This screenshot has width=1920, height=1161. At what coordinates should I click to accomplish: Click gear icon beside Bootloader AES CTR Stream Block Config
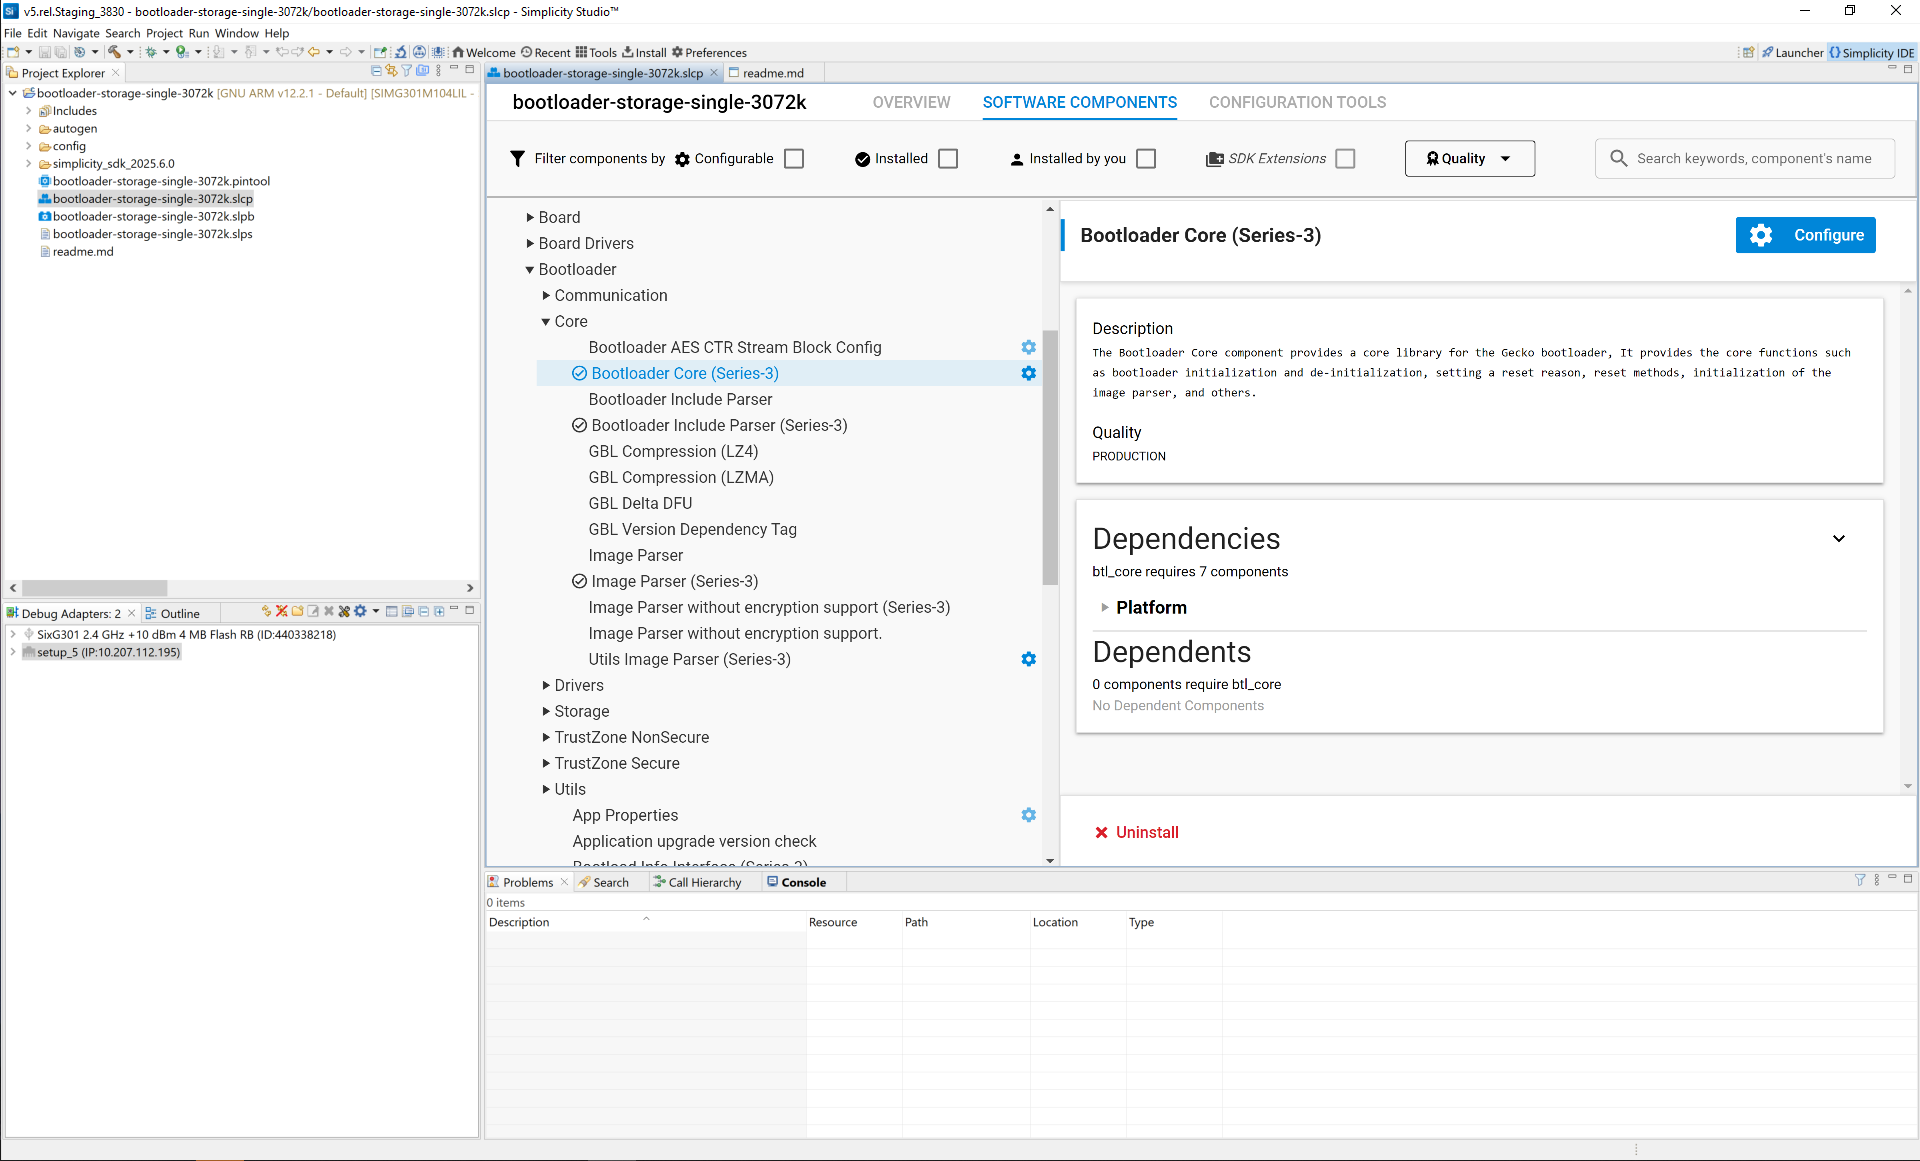click(x=1028, y=347)
